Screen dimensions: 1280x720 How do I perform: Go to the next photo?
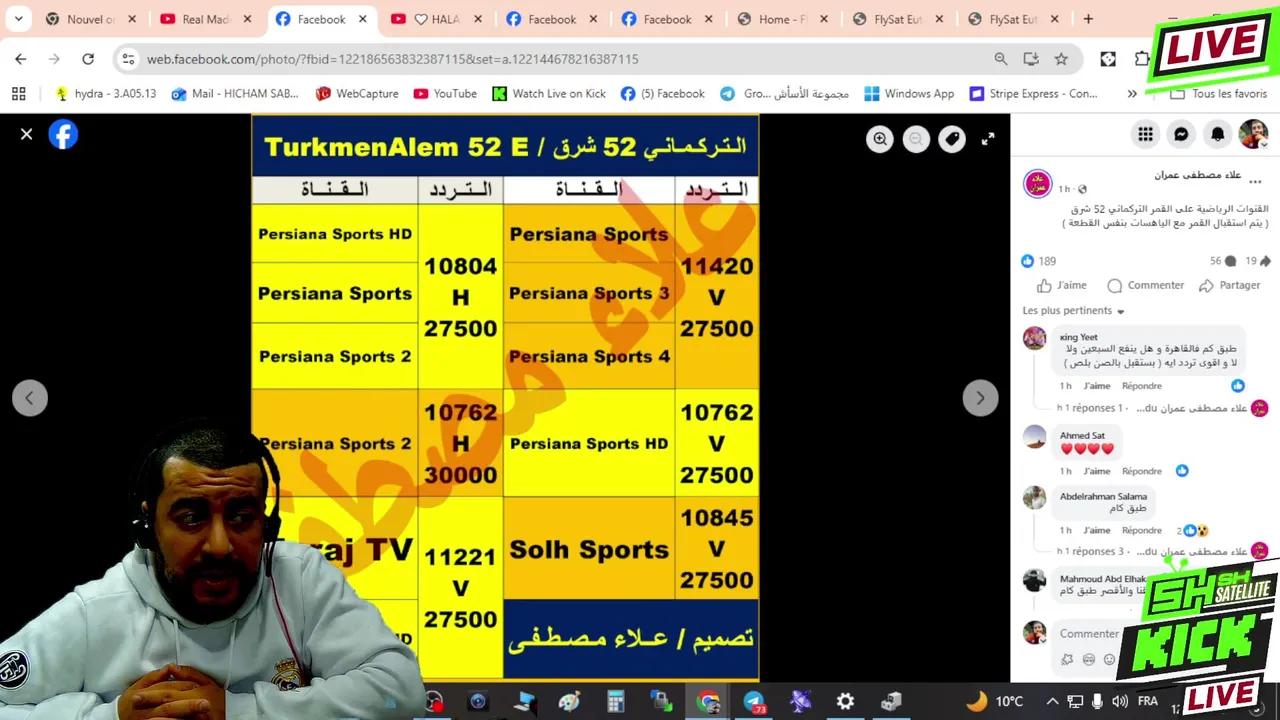click(x=980, y=398)
